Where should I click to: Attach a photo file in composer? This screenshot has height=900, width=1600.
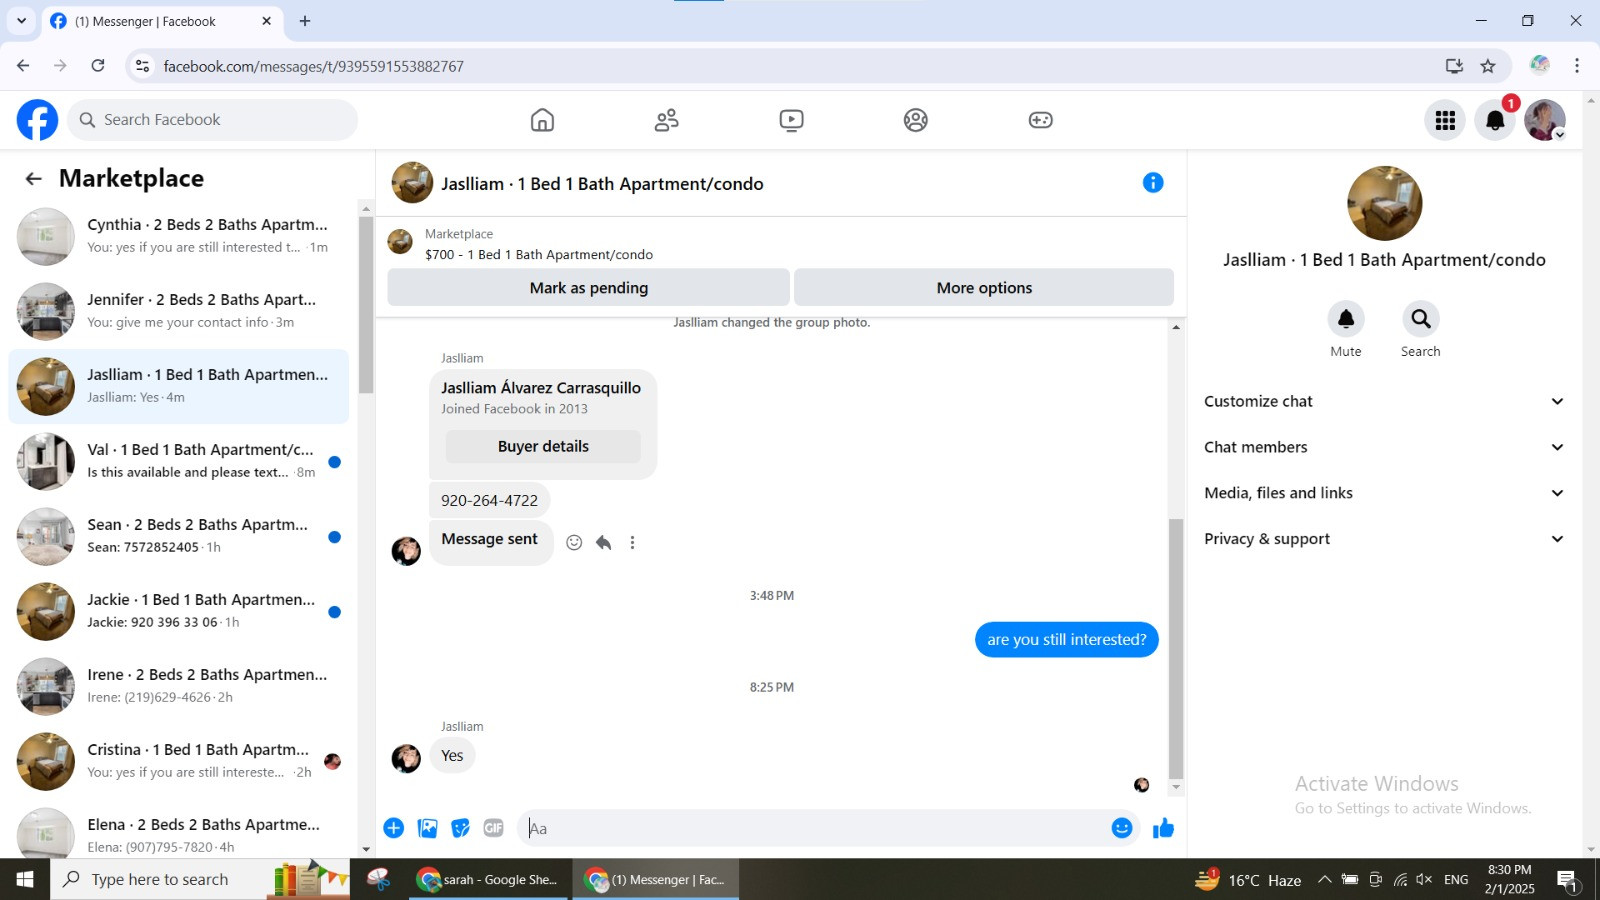click(428, 828)
